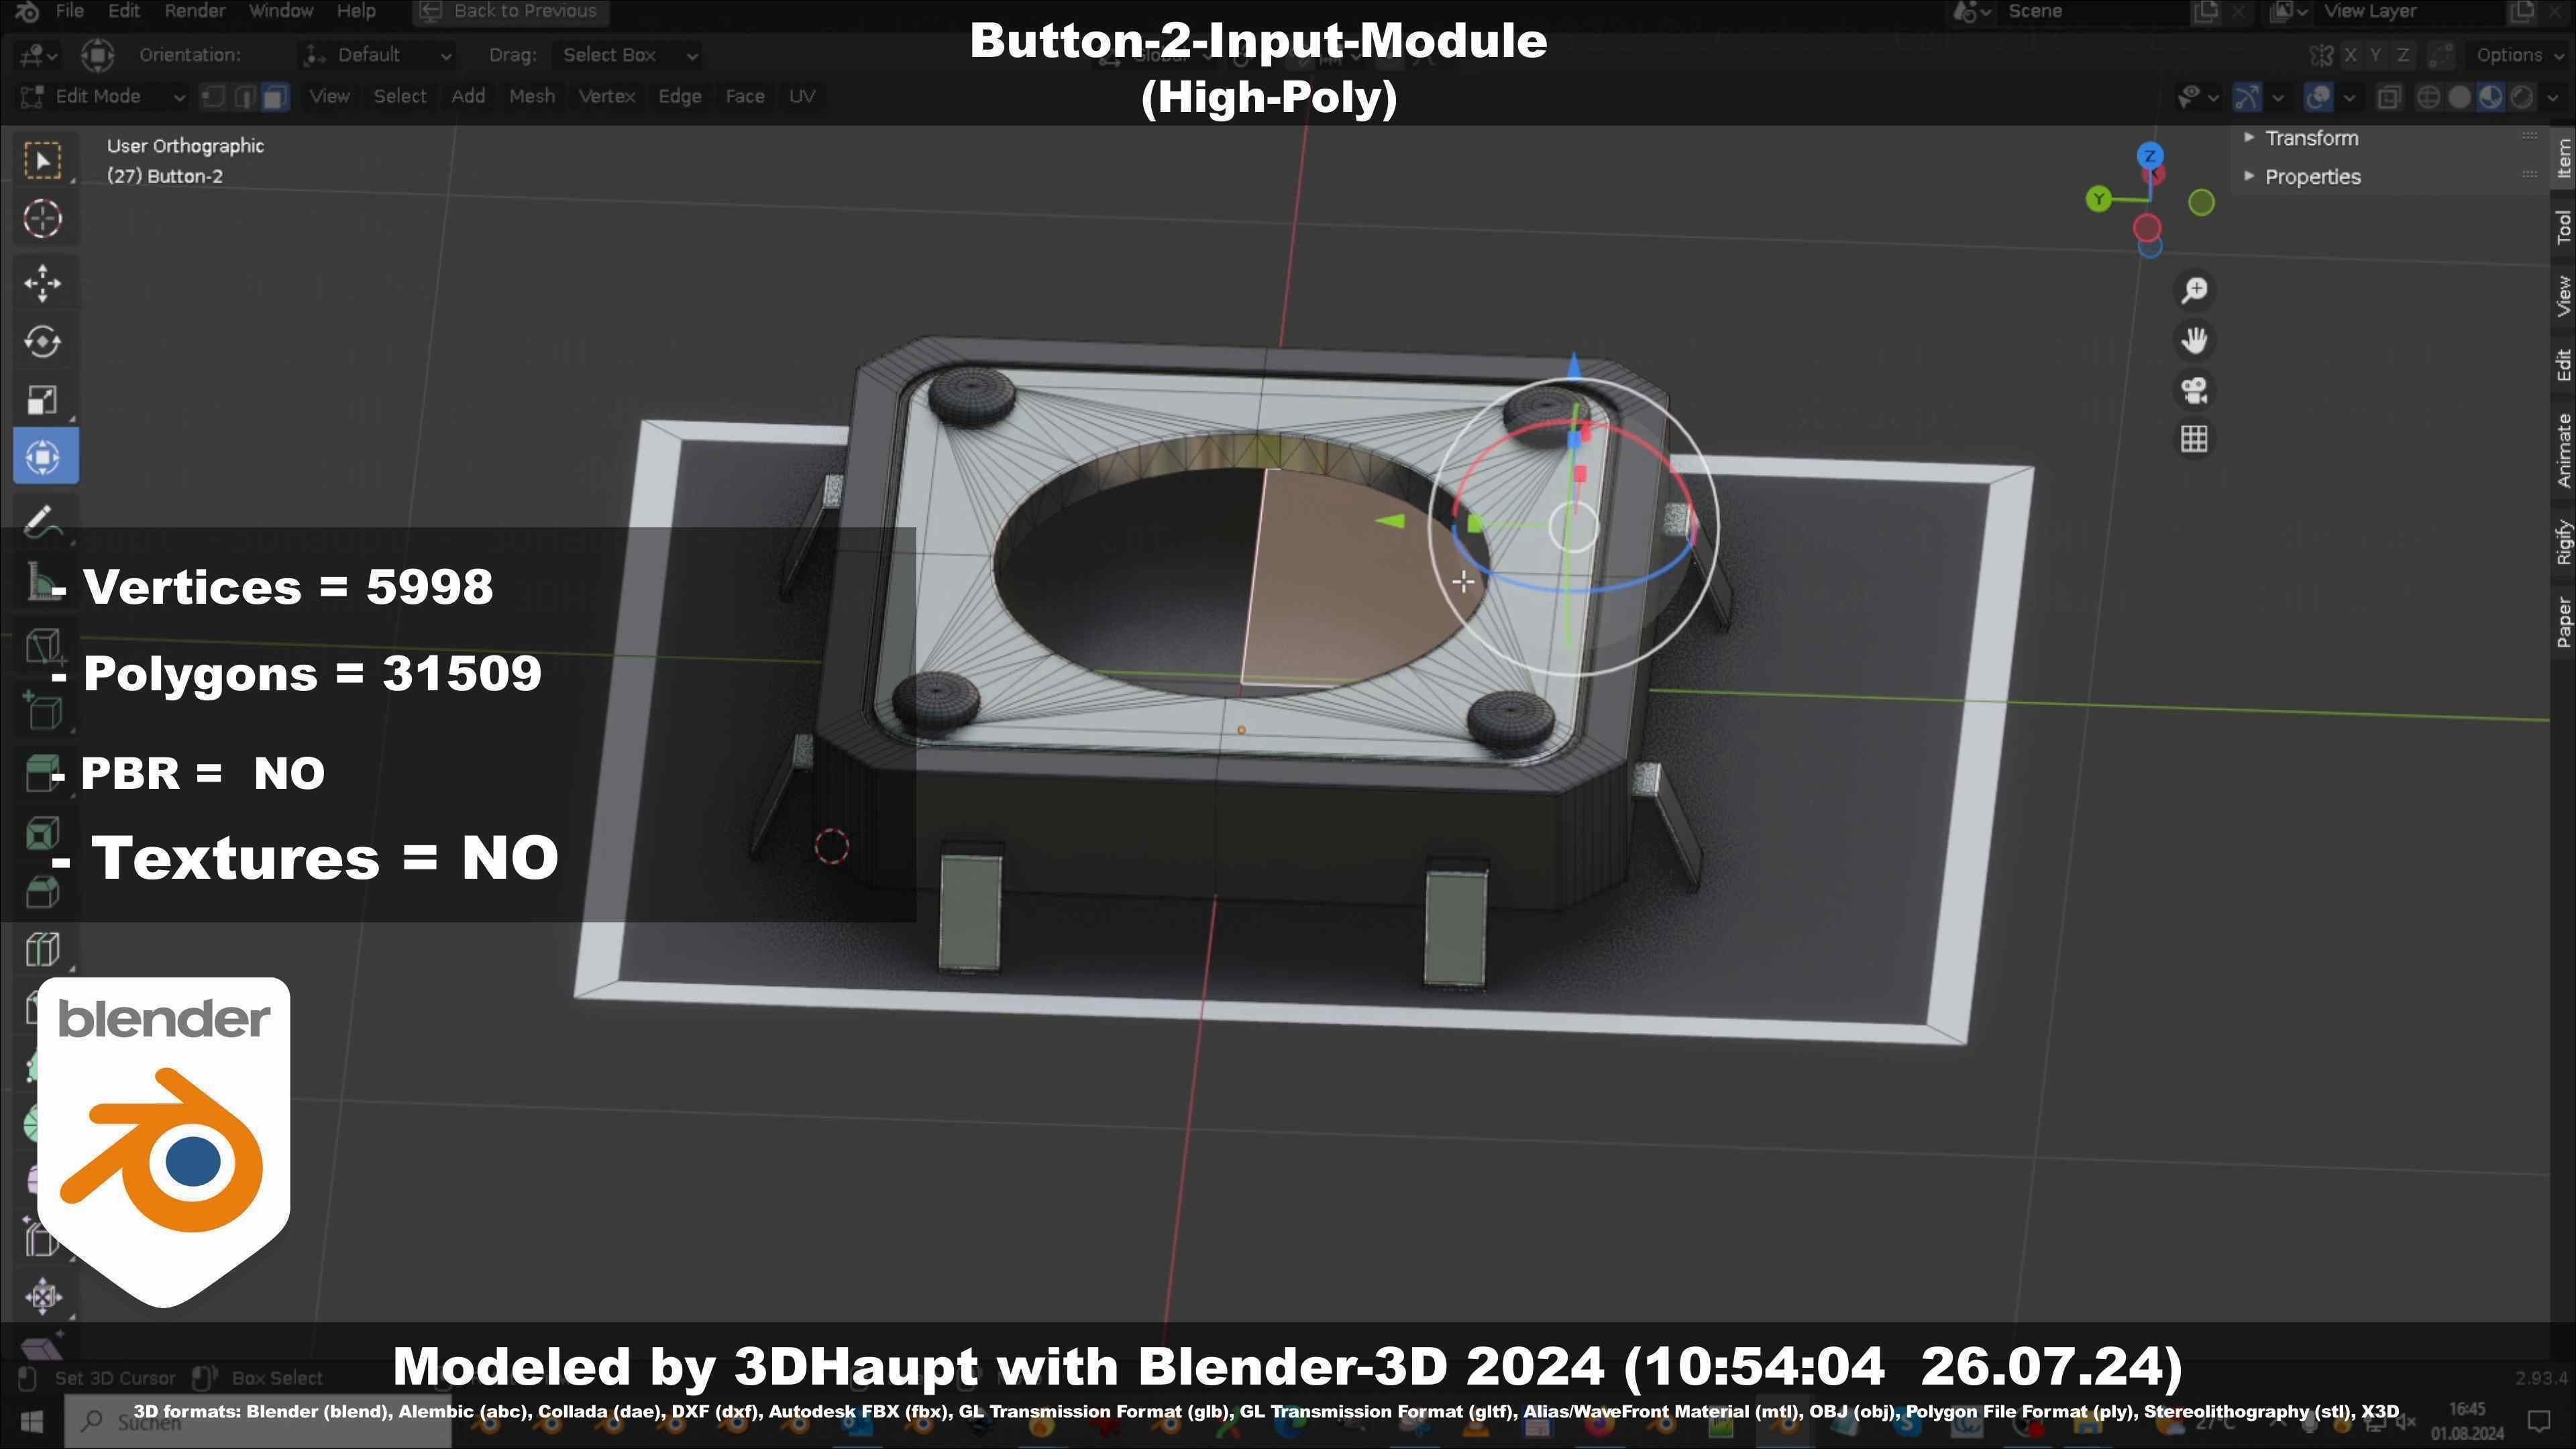Switch to material preview shading

pos(2490,97)
